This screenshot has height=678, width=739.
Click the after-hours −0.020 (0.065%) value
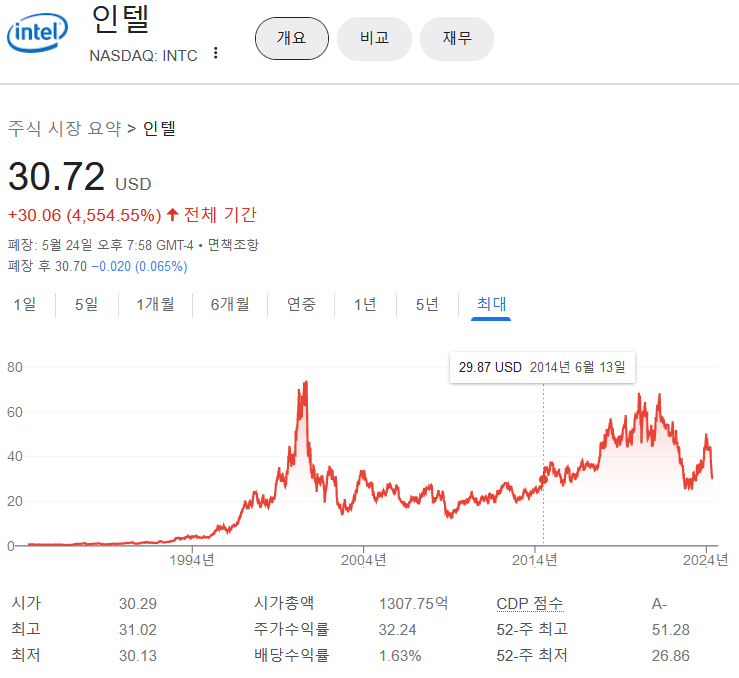(140, 267)
